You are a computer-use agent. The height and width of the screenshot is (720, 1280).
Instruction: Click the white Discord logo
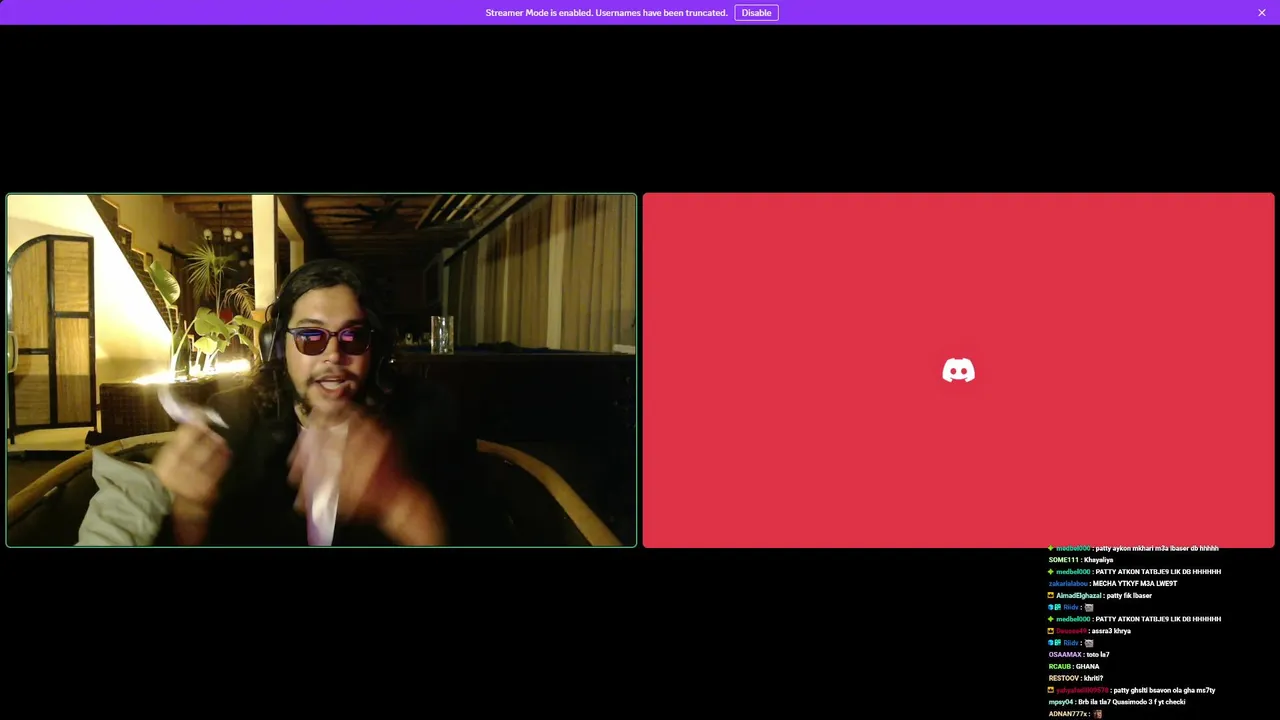pyautogui.click(x=958, y=371)
